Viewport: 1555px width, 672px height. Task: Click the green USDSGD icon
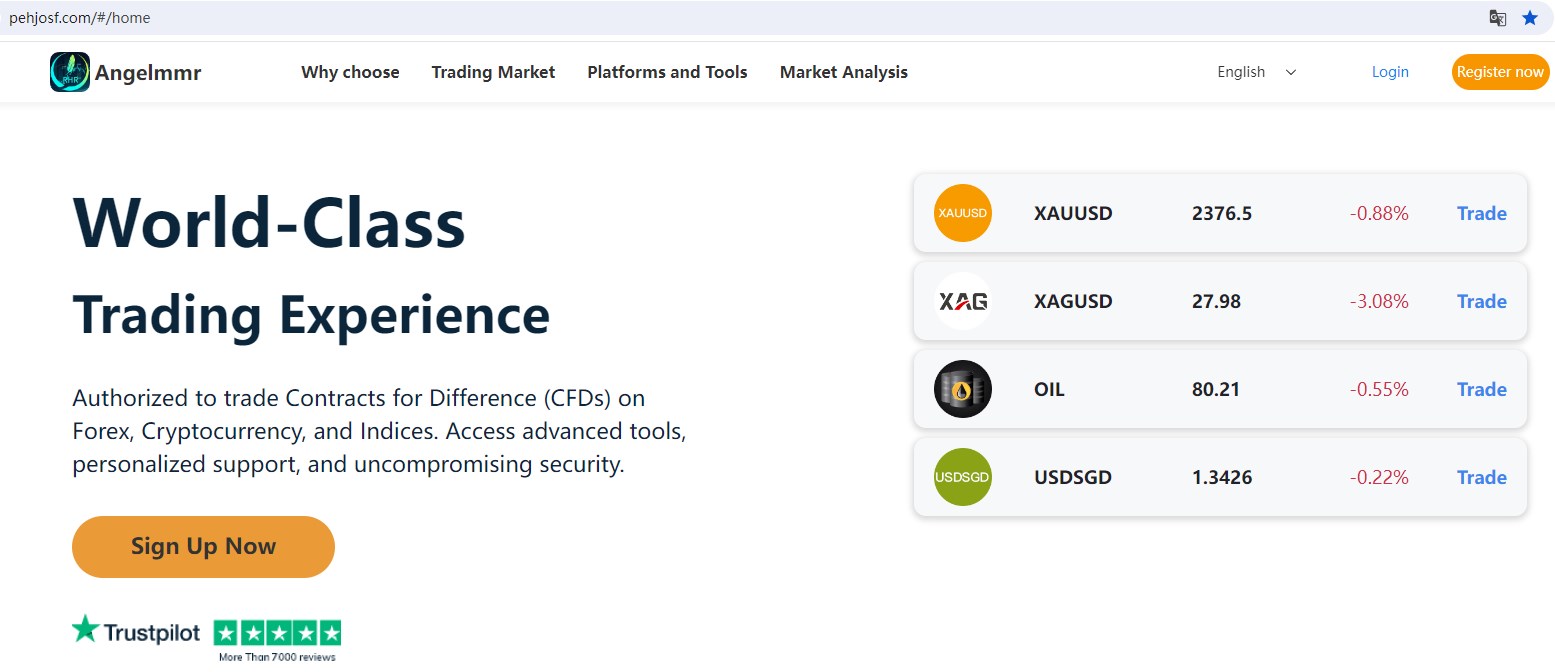tap(962, 477)
